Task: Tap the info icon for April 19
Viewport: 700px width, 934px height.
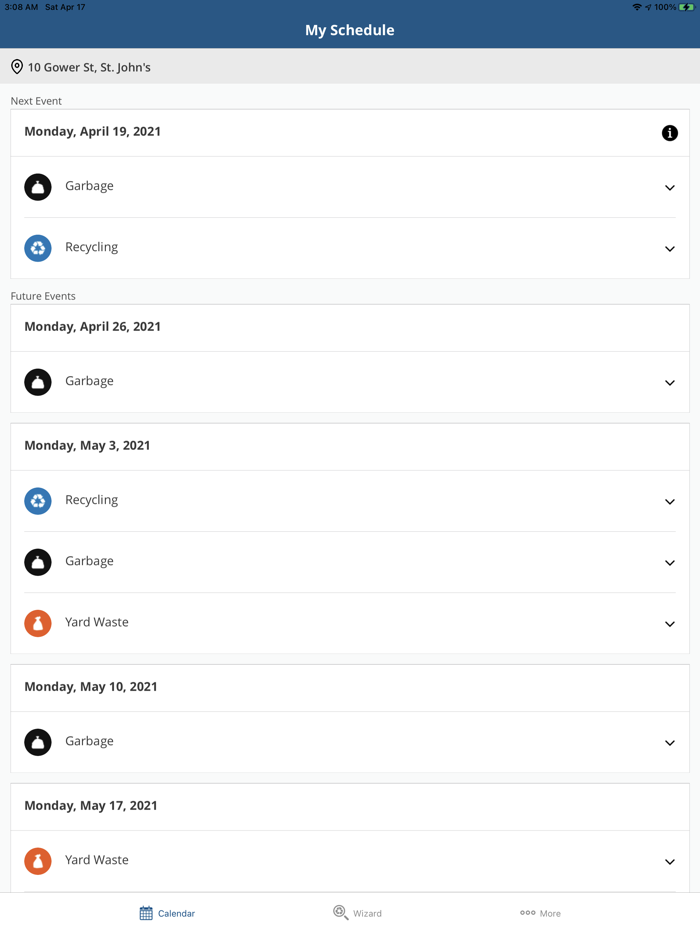Action: point(670,133)
